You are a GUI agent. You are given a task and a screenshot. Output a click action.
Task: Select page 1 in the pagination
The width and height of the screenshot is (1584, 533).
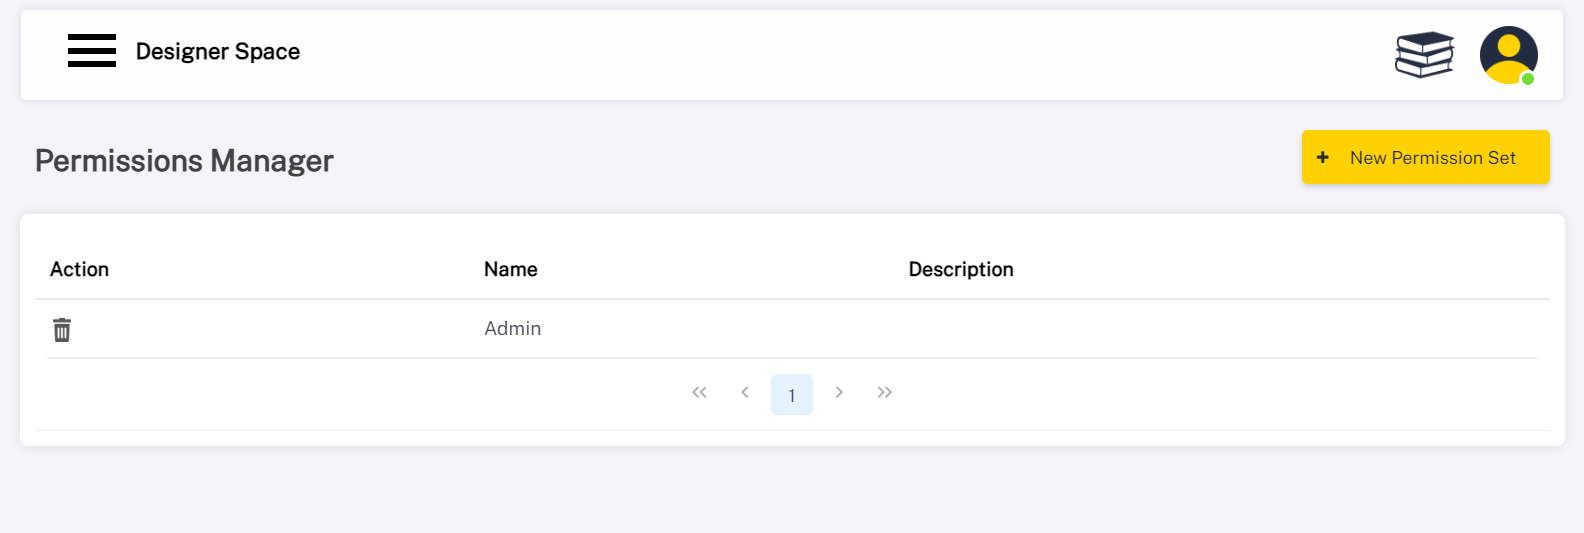(791, 395)
